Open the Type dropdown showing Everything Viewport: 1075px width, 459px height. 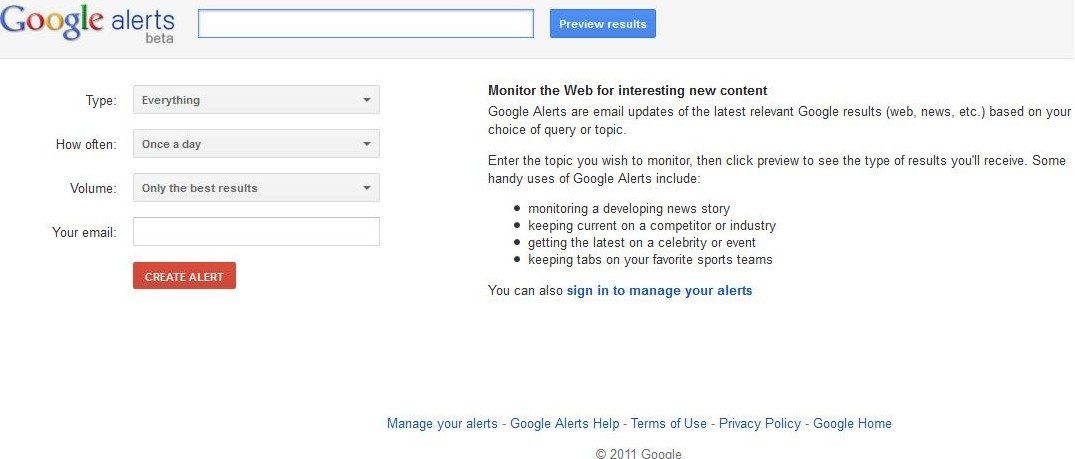[x=256, y=100]
